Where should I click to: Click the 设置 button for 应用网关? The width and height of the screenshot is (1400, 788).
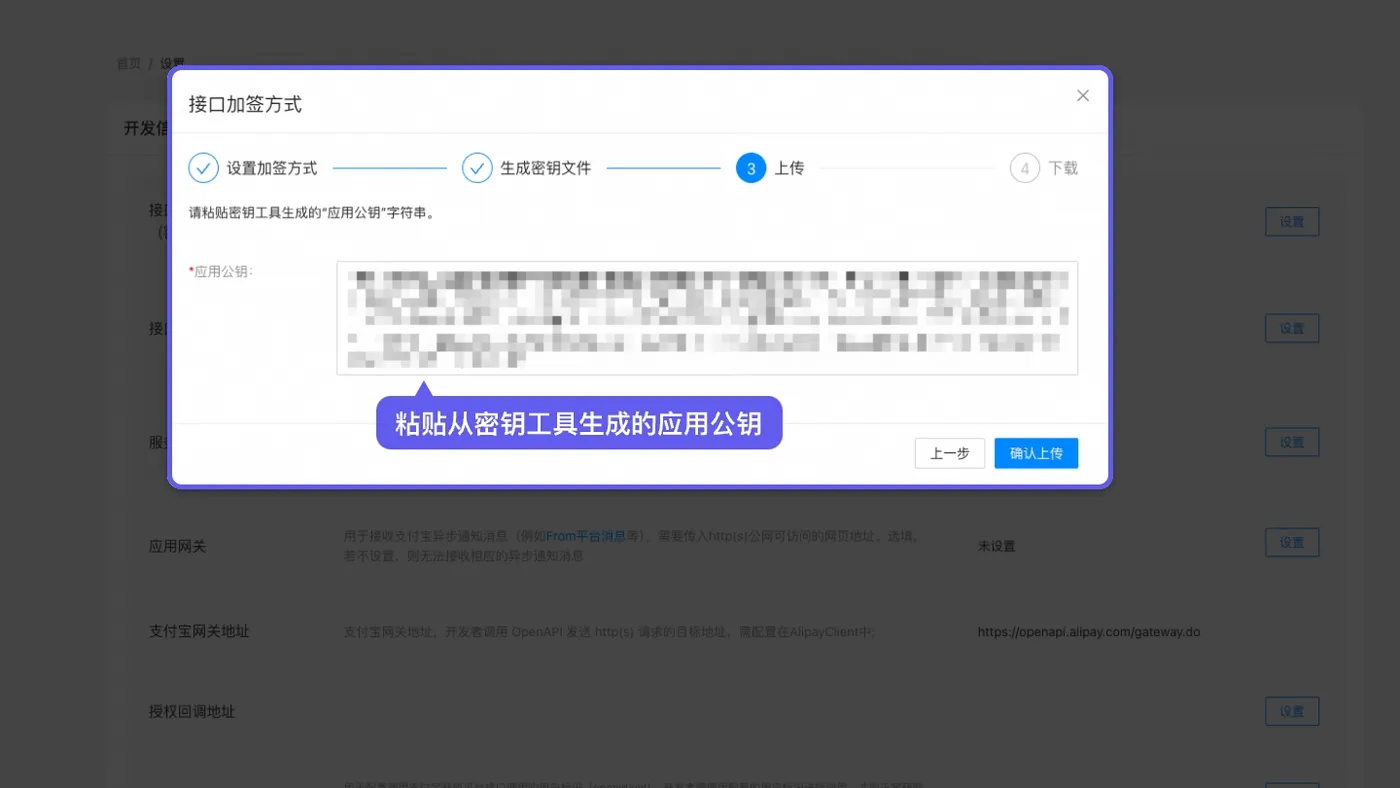point(1292,542)
